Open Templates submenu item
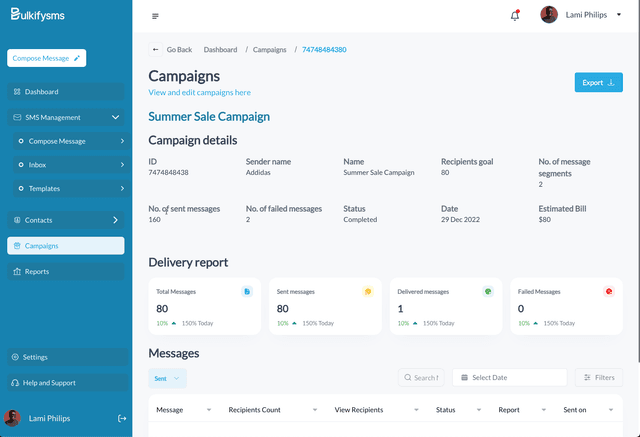640x437 pixels. click(x=72, y=189)
